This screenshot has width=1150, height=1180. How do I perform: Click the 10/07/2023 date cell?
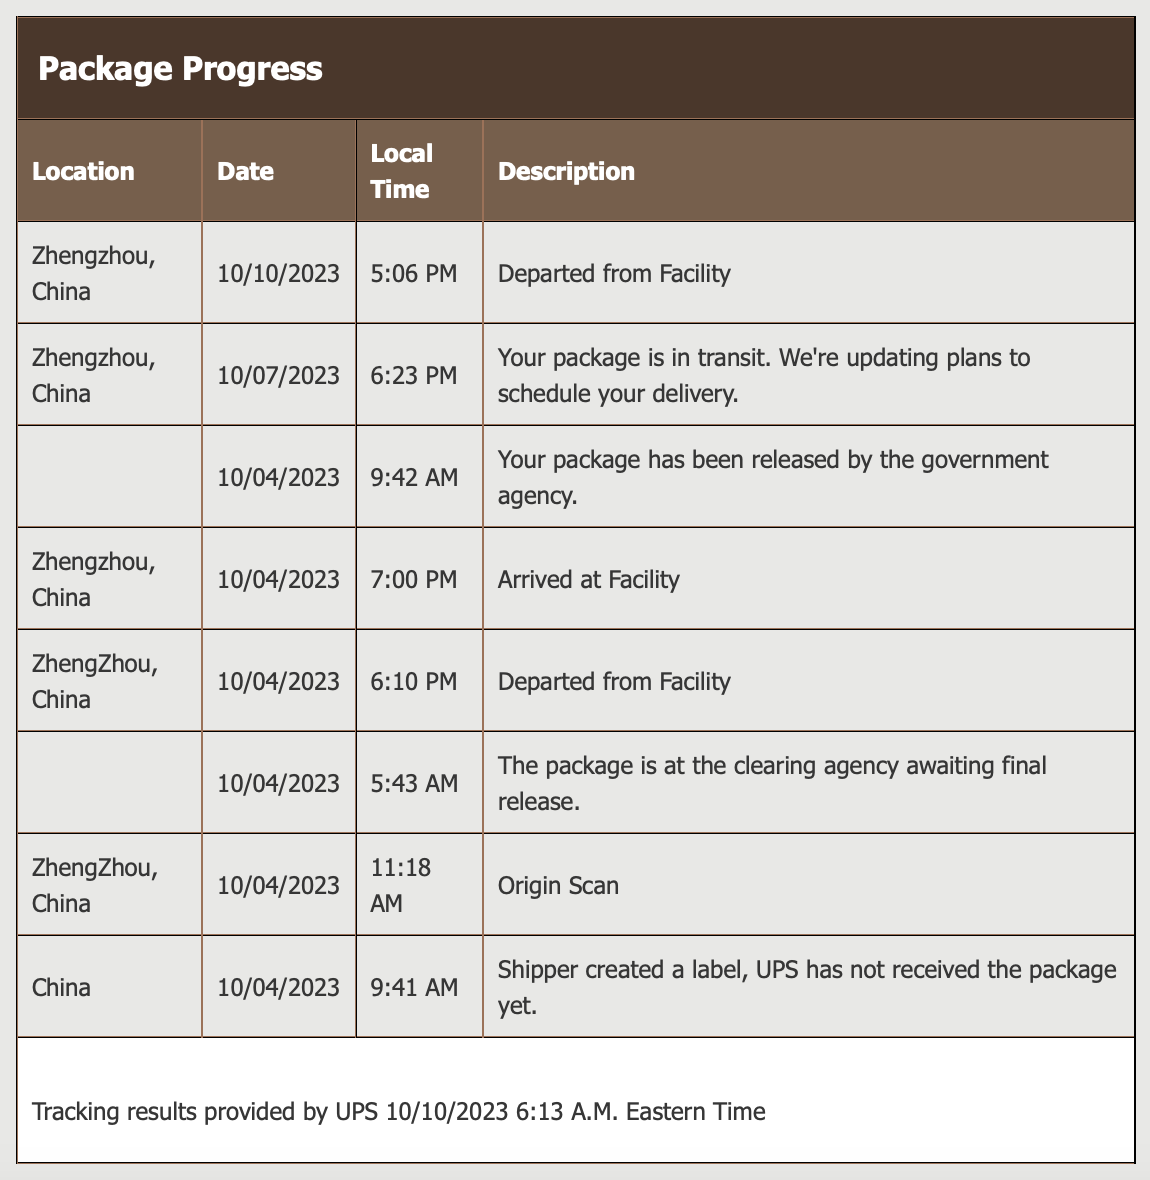click(x=279, y=375)
